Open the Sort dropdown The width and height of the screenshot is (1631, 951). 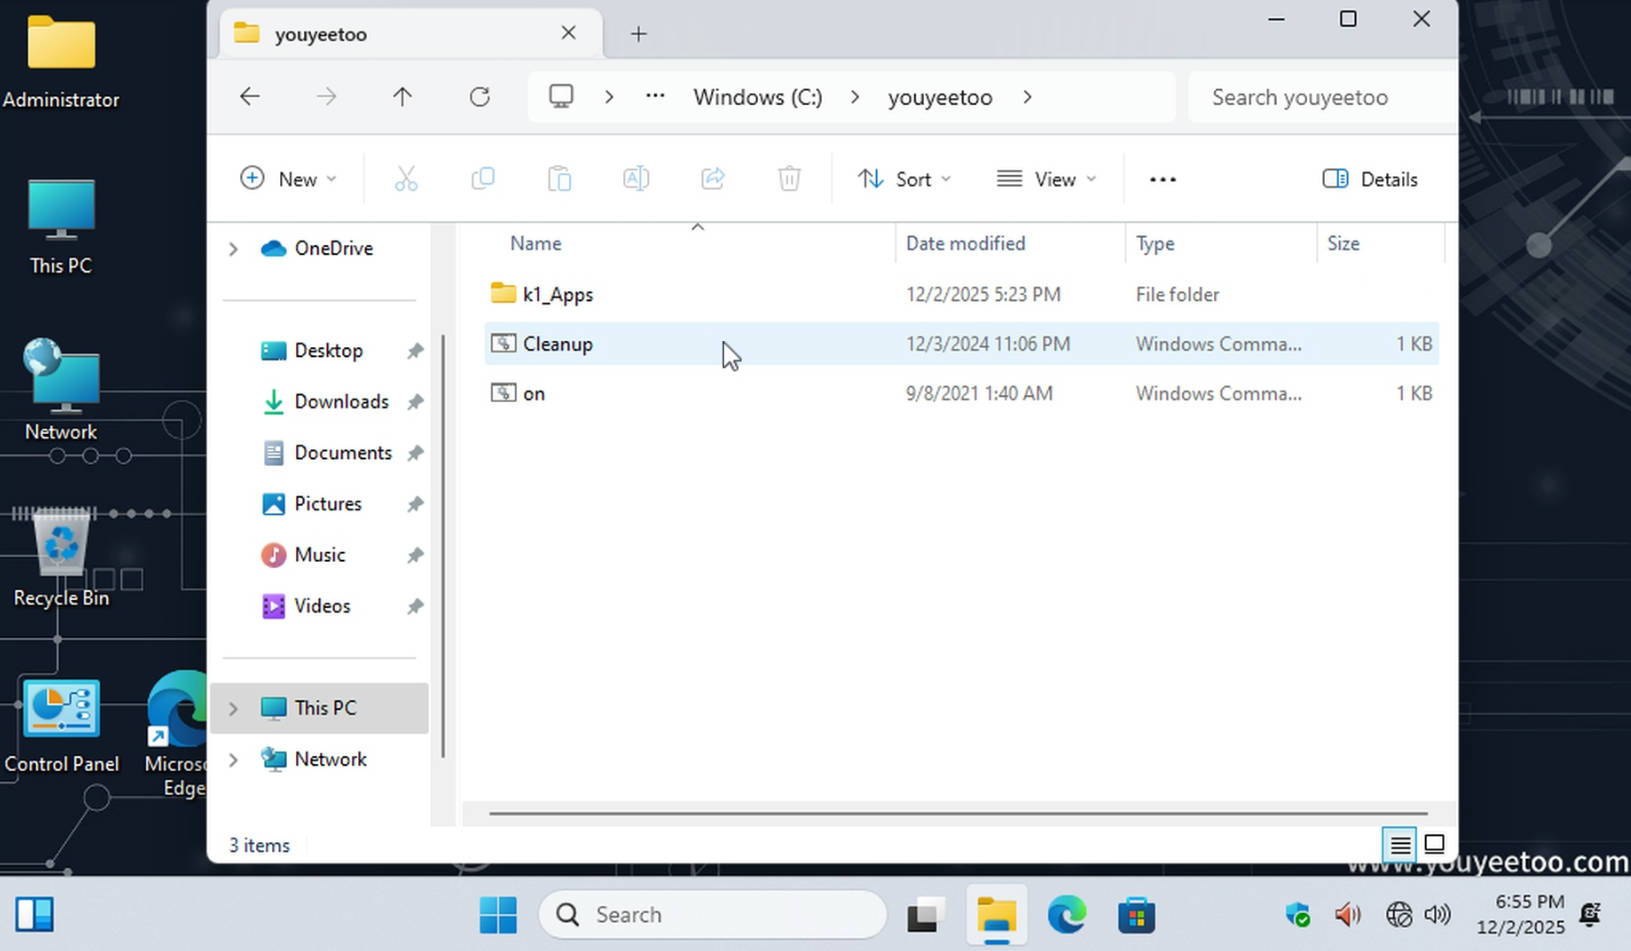tap(904, 179)
